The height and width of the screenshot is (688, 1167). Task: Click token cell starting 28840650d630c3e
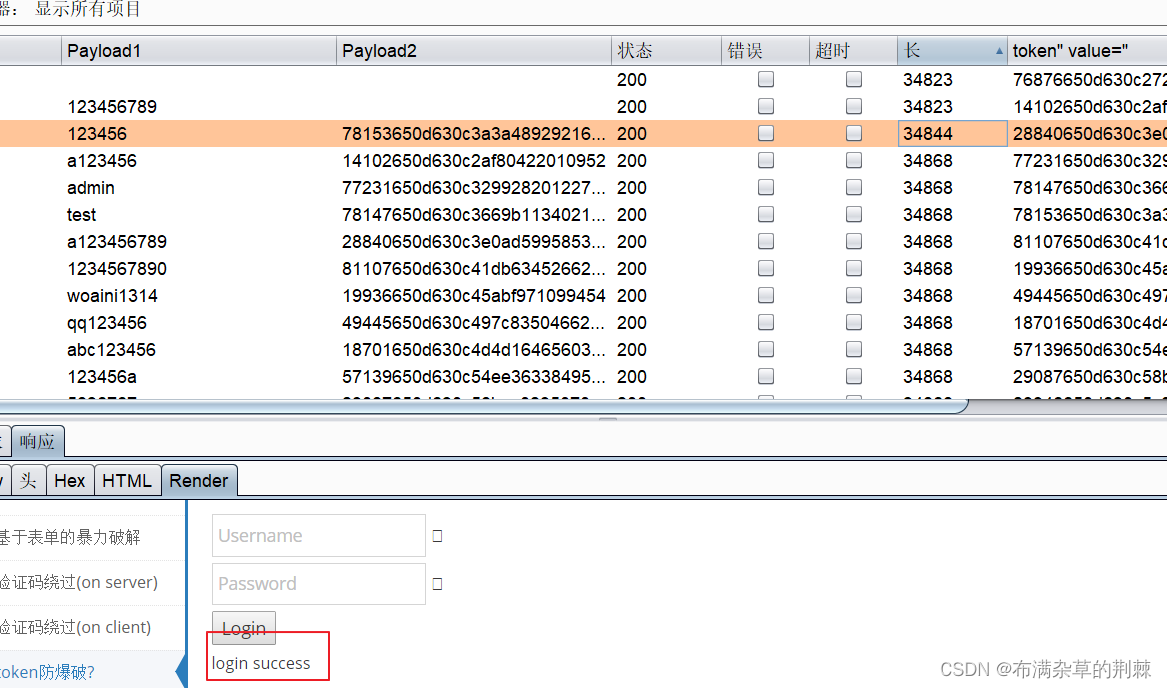1089,134
